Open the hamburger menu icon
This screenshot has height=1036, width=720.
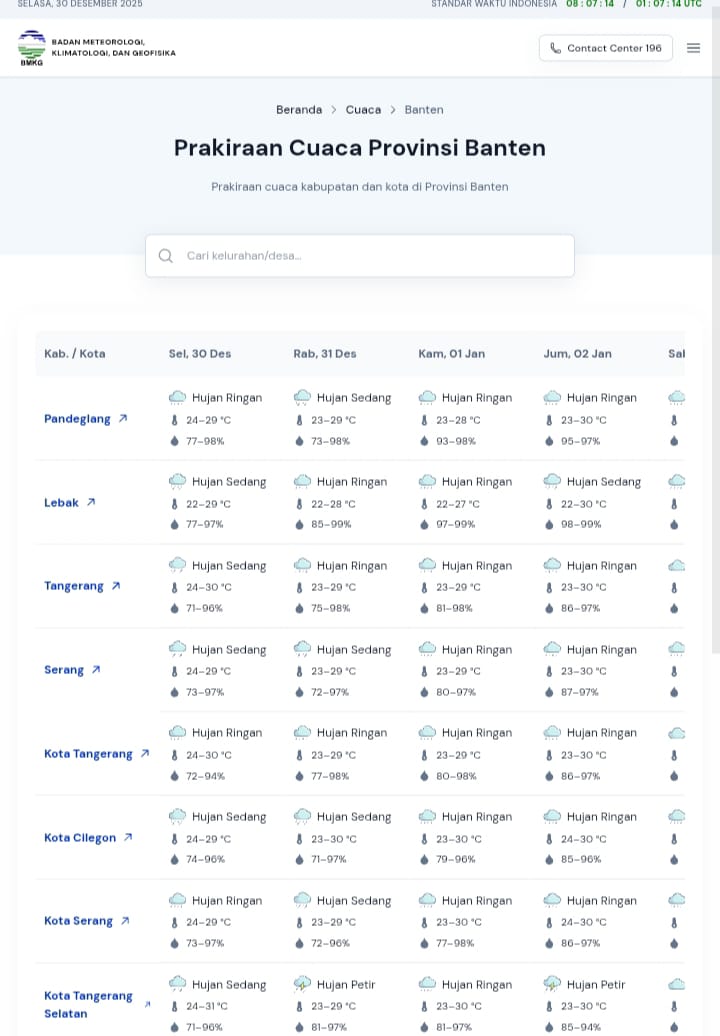tap(693, 48)
